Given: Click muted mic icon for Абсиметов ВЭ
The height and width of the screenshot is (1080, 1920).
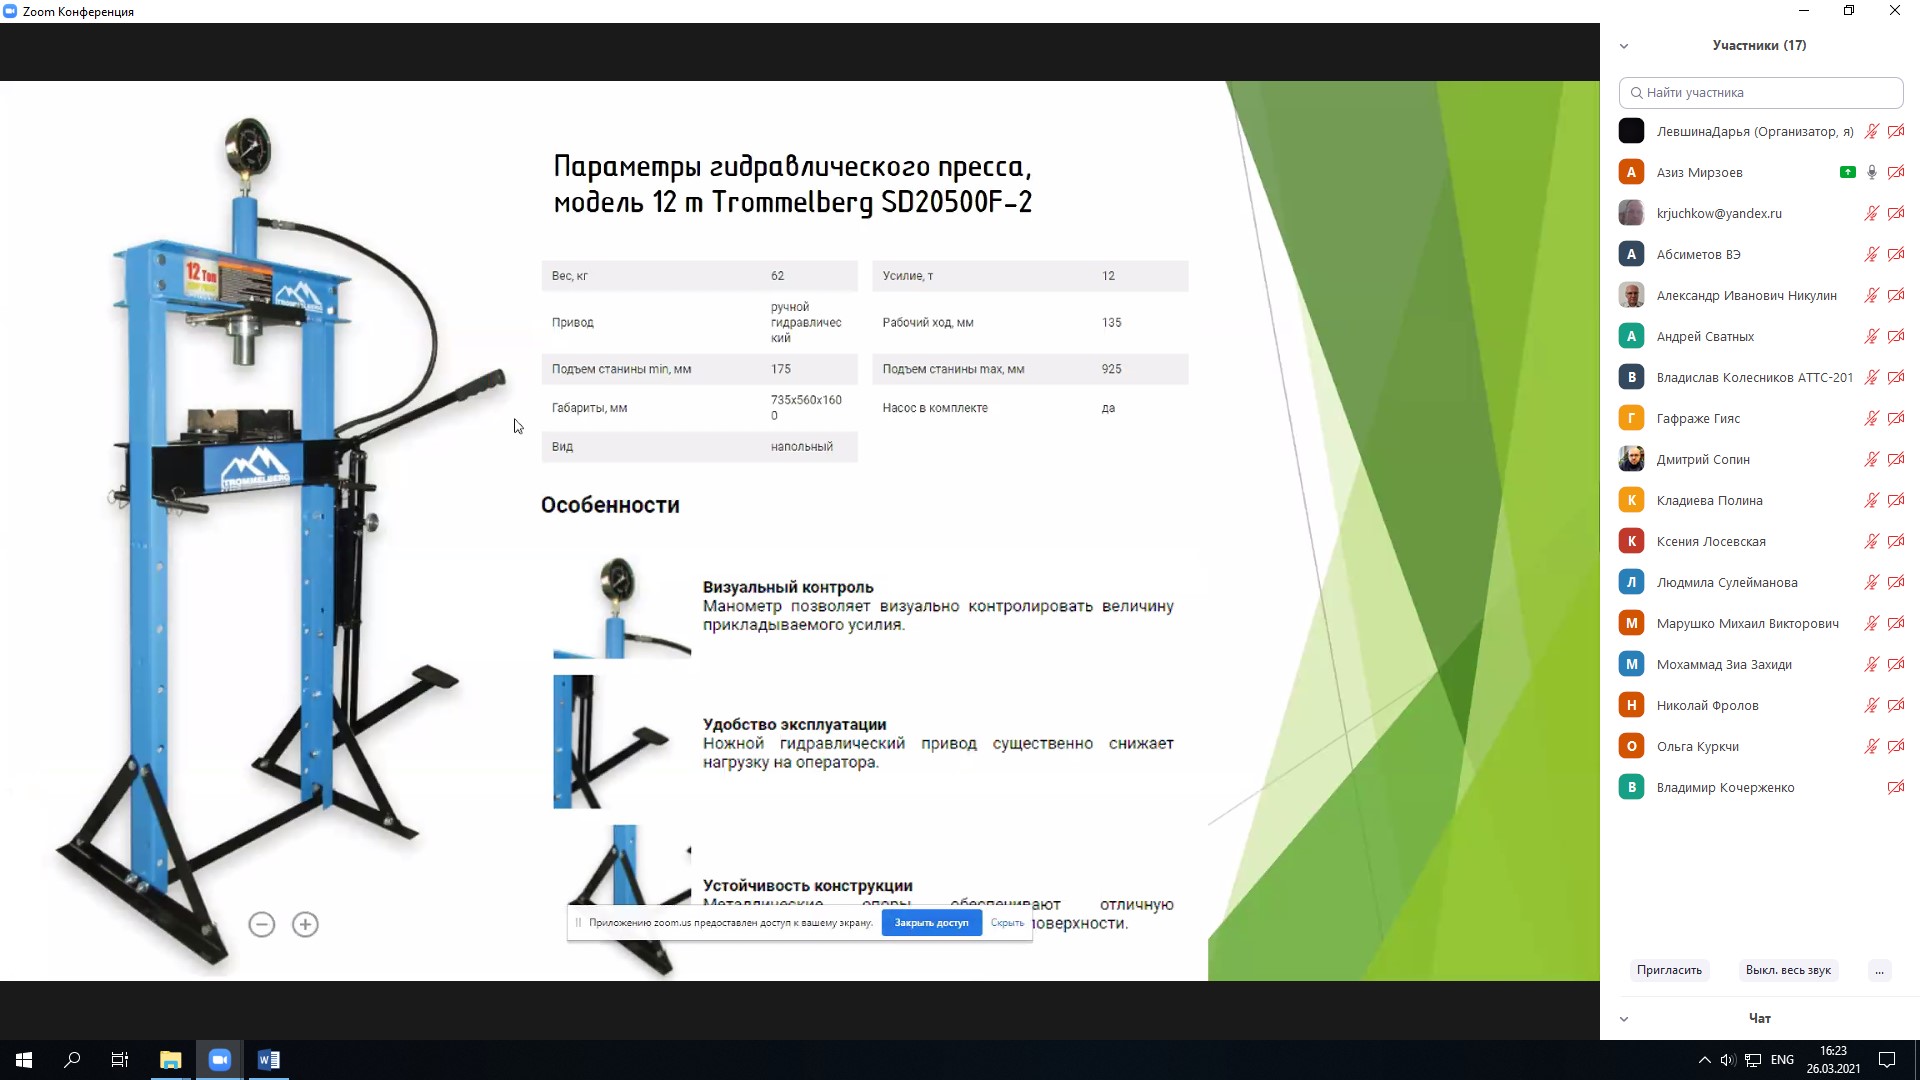Looking at the screenshot, I should (1871, 254).
